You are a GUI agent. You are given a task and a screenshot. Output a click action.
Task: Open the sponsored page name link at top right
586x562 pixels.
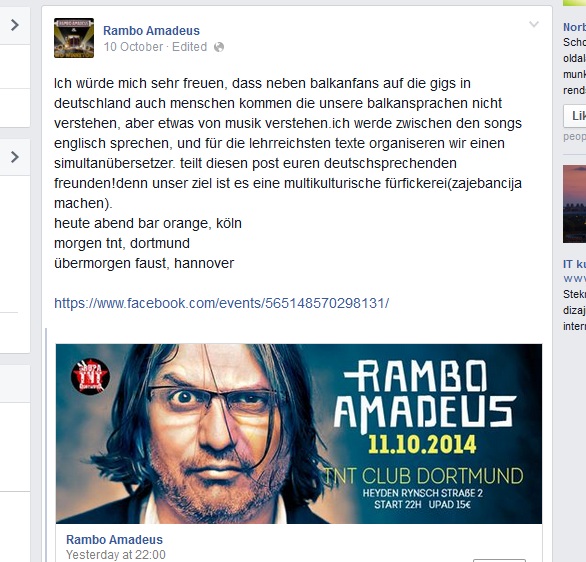(x=575, y=27)
